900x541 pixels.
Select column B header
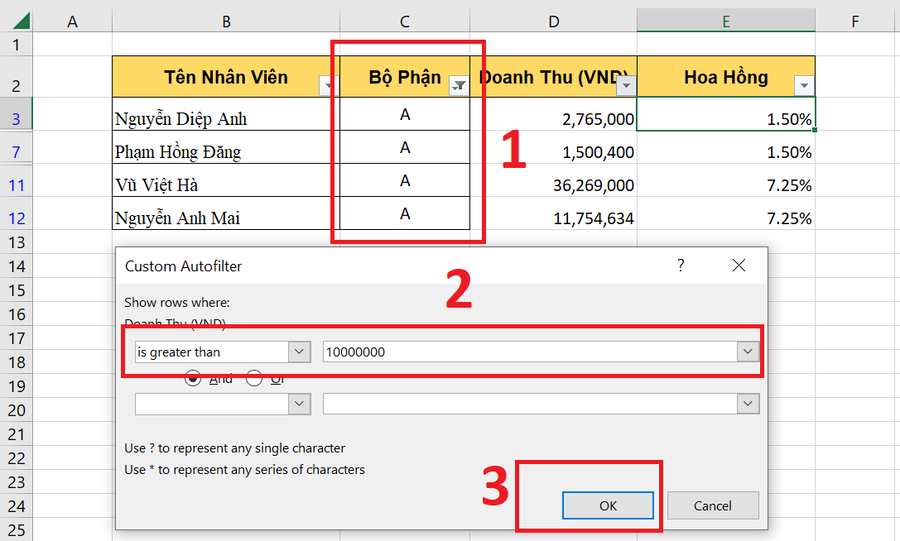pyautogui.click(x=226, y=22)
